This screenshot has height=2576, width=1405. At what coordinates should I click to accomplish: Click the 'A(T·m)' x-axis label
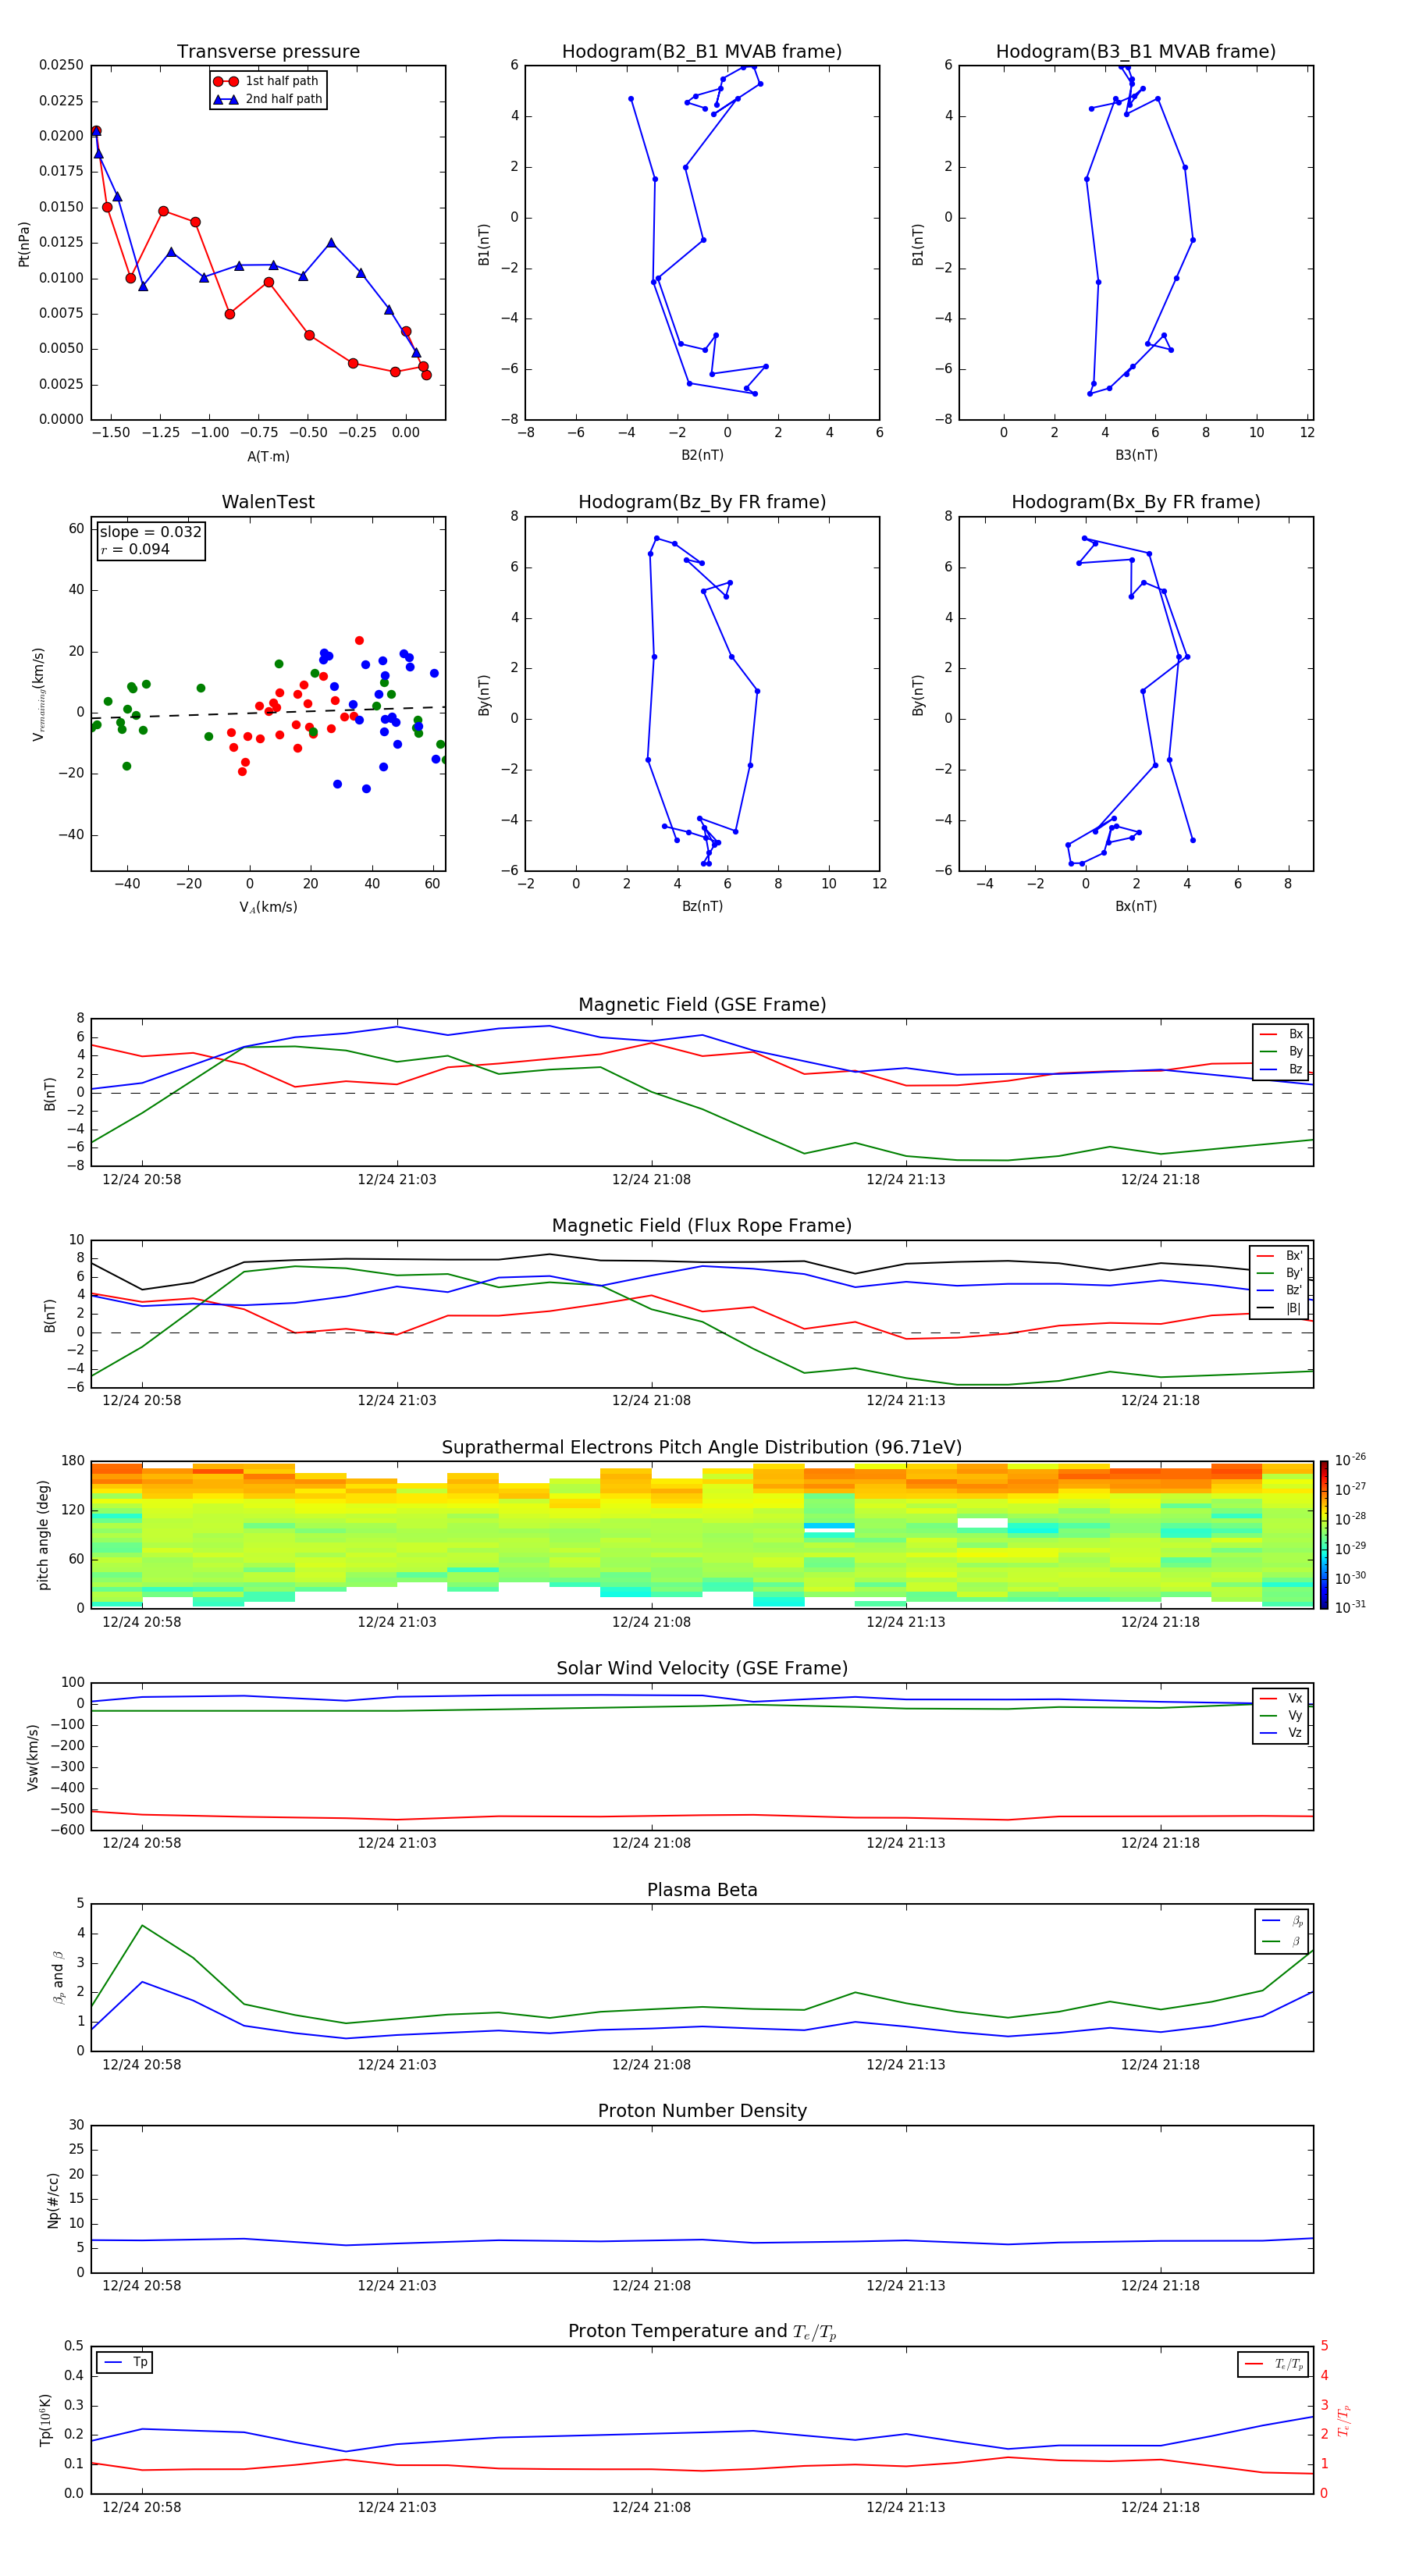click(268, 456)
